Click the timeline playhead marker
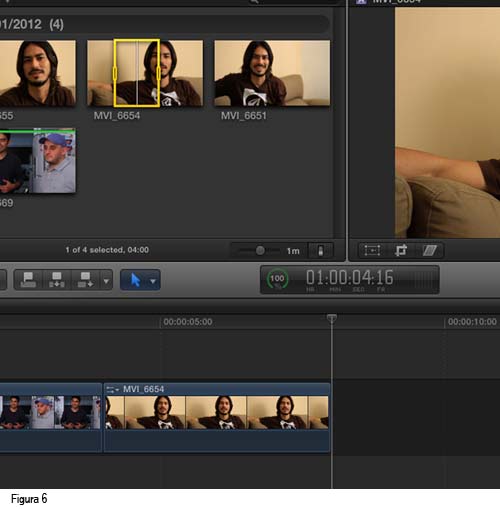500x509 pixels. pyautogui.click(x=331, y=318)
